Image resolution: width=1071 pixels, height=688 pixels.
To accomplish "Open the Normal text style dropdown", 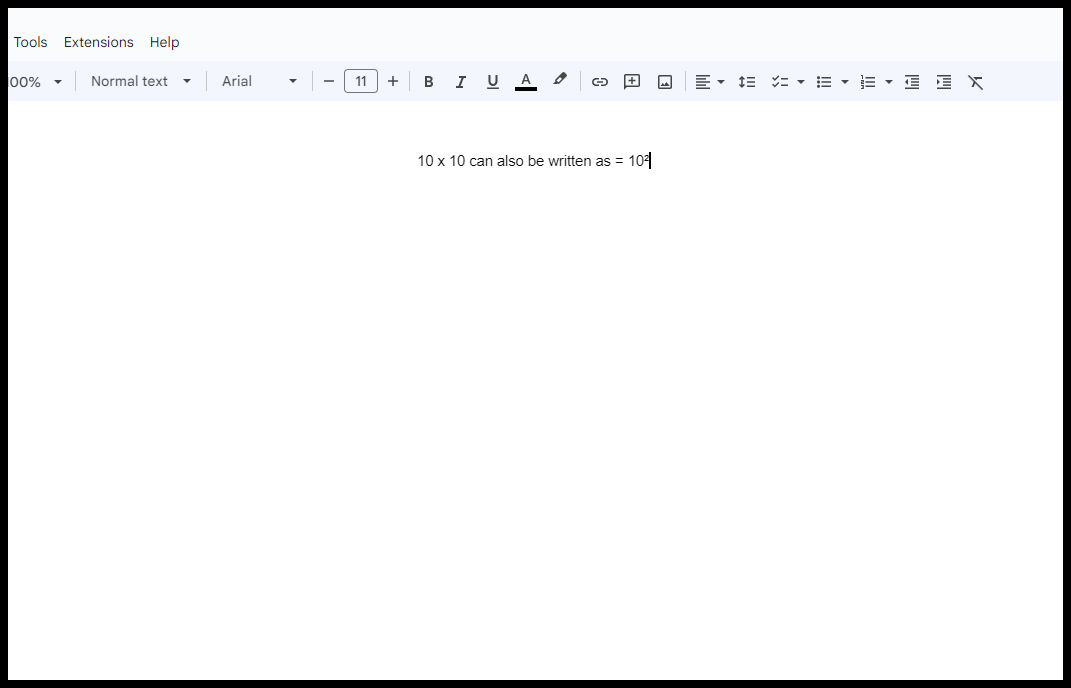I will 141,81.
